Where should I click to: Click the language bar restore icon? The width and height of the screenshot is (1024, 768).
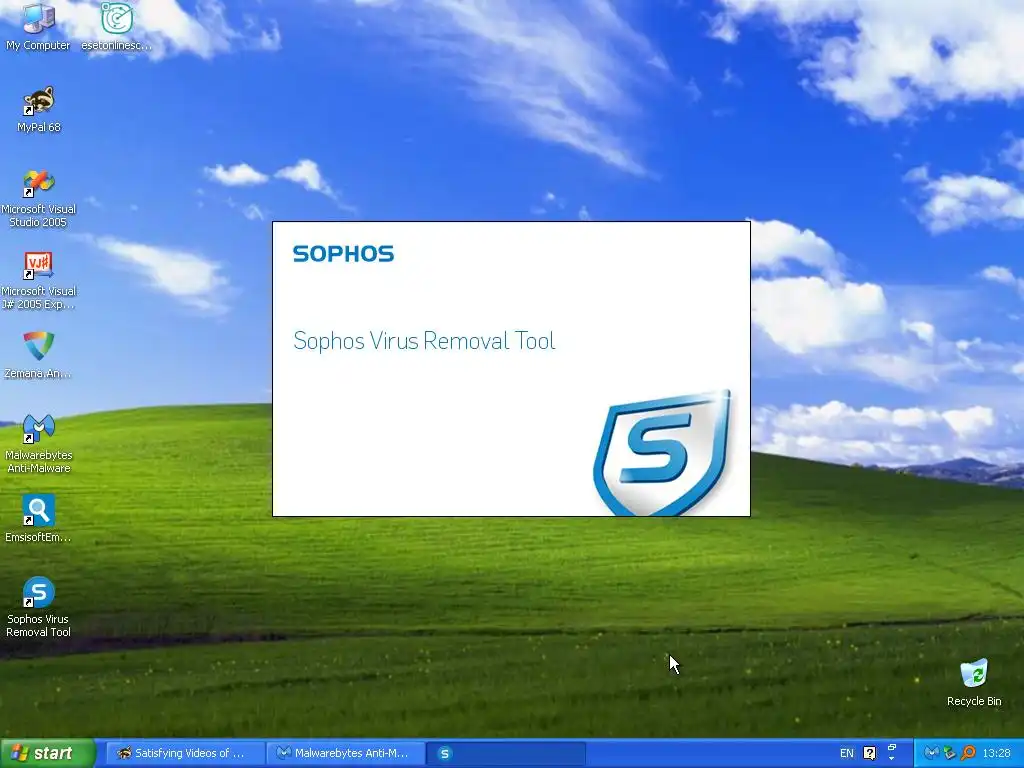point(892,746)
